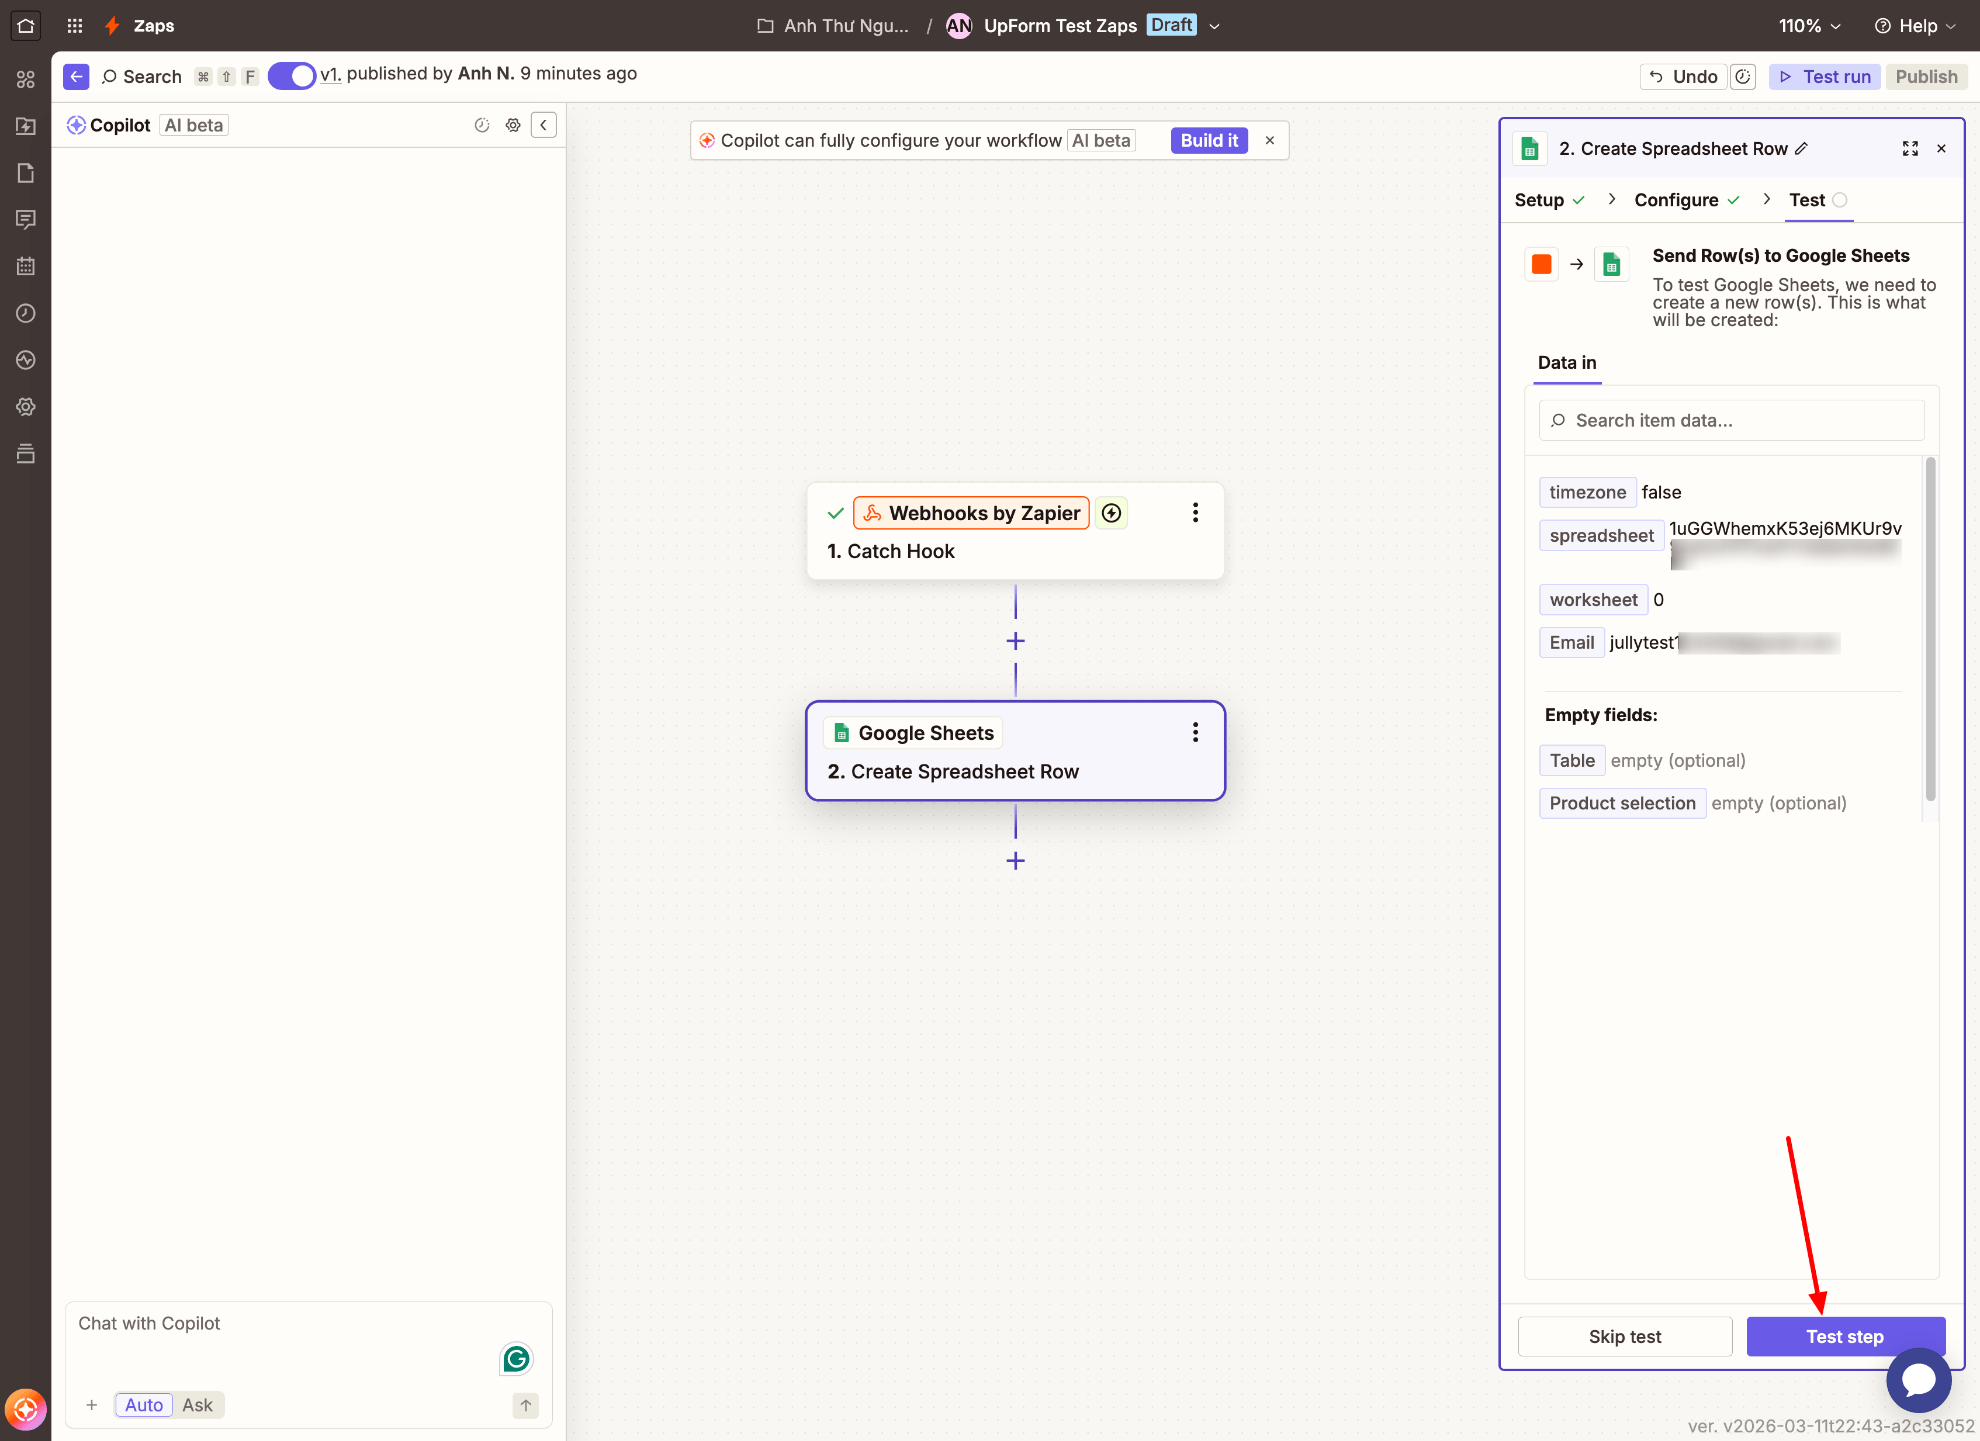
Task: Click the worksheet field label
Action: 1594,600
